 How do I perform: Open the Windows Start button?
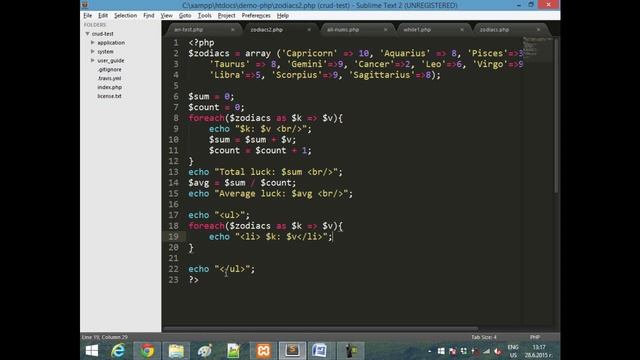tap(92, 351)
